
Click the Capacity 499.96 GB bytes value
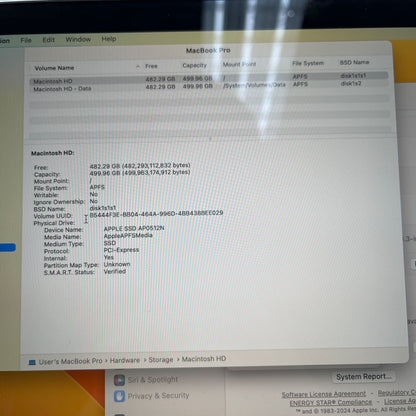(140, 173)
